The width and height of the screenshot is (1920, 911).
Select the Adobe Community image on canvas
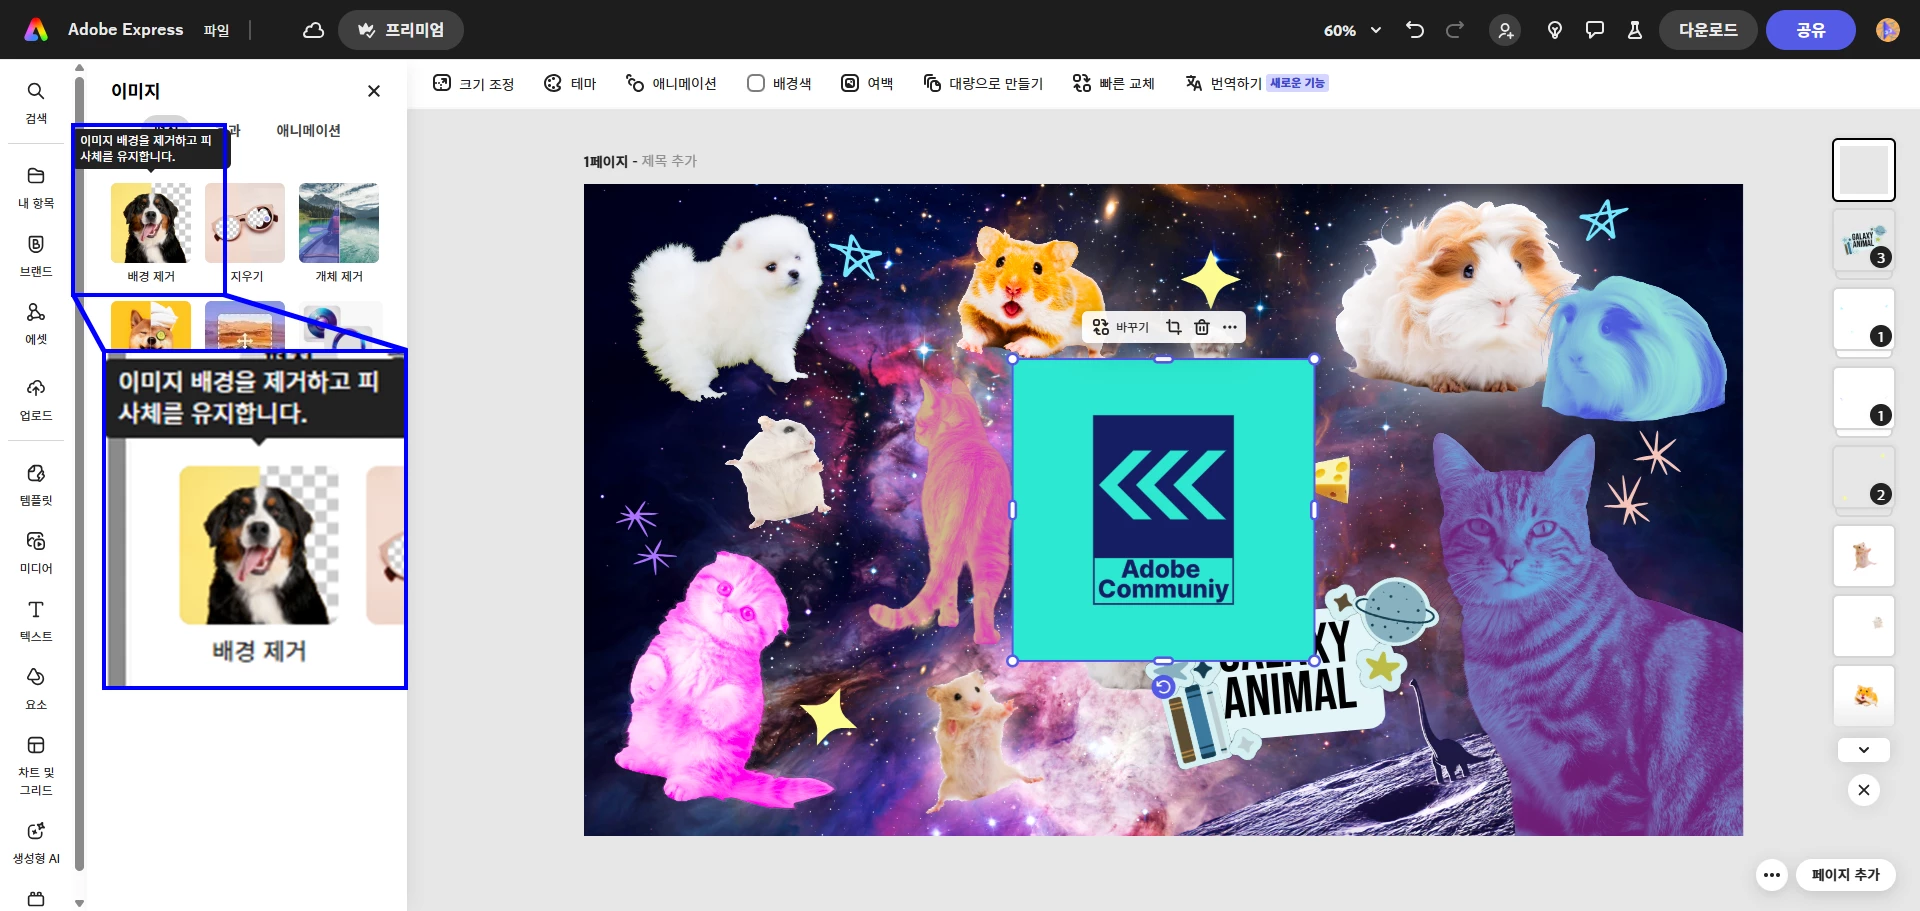[x=1163, y=510]
